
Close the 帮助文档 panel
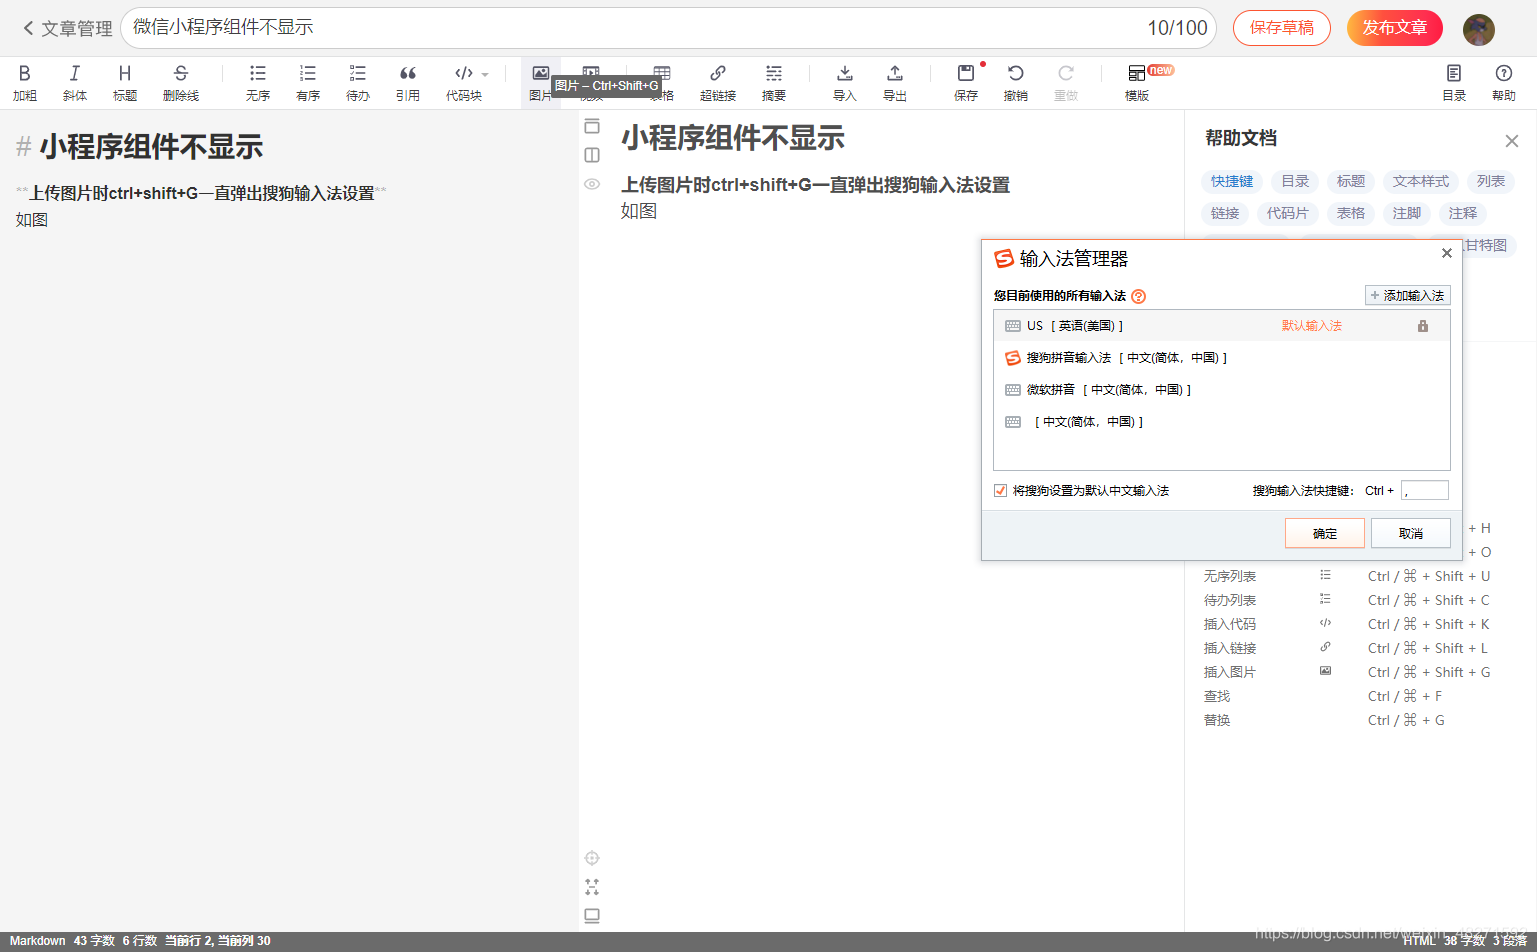click(x=1512, y=141)
